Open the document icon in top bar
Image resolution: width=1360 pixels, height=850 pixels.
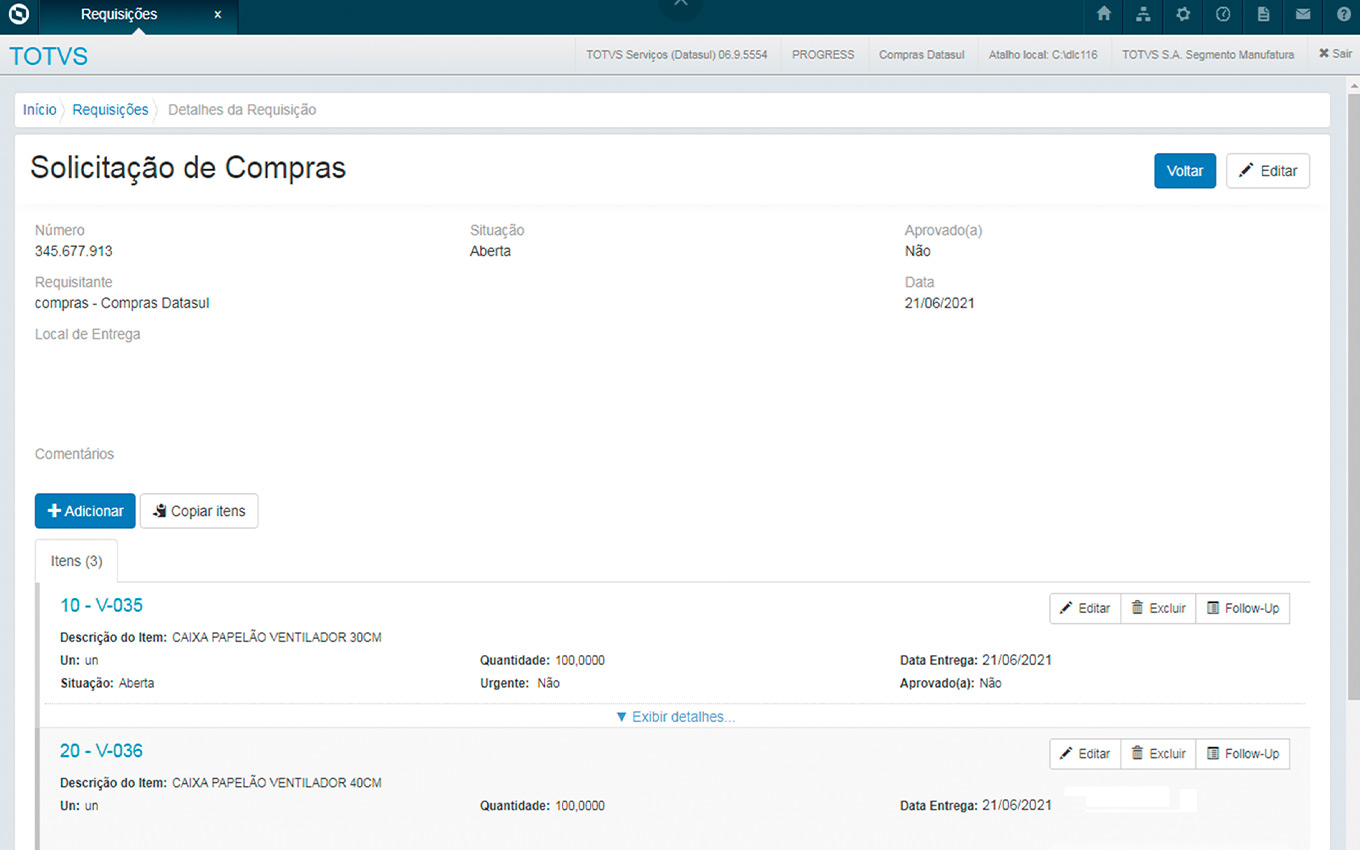[x=1263, y=15]
